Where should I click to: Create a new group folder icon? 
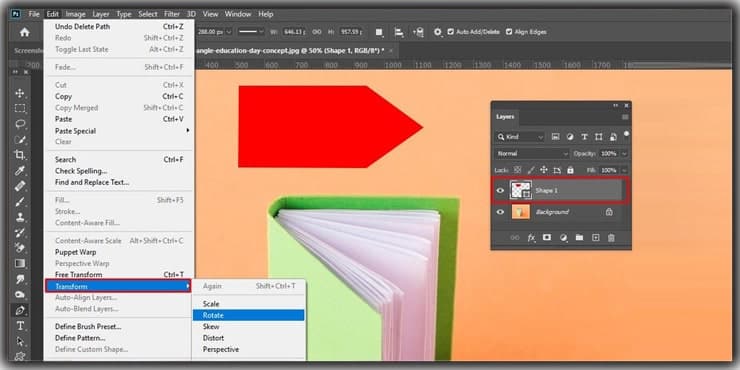tap(579, 238)
